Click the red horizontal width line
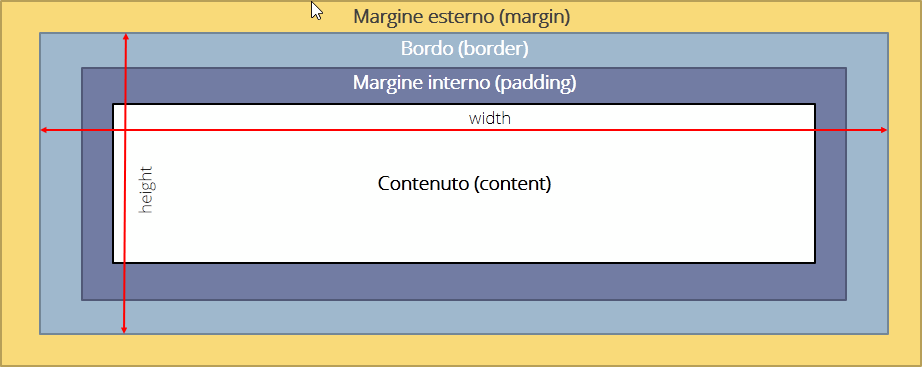This screenshot has width=922, height=367. coord(464,130)
